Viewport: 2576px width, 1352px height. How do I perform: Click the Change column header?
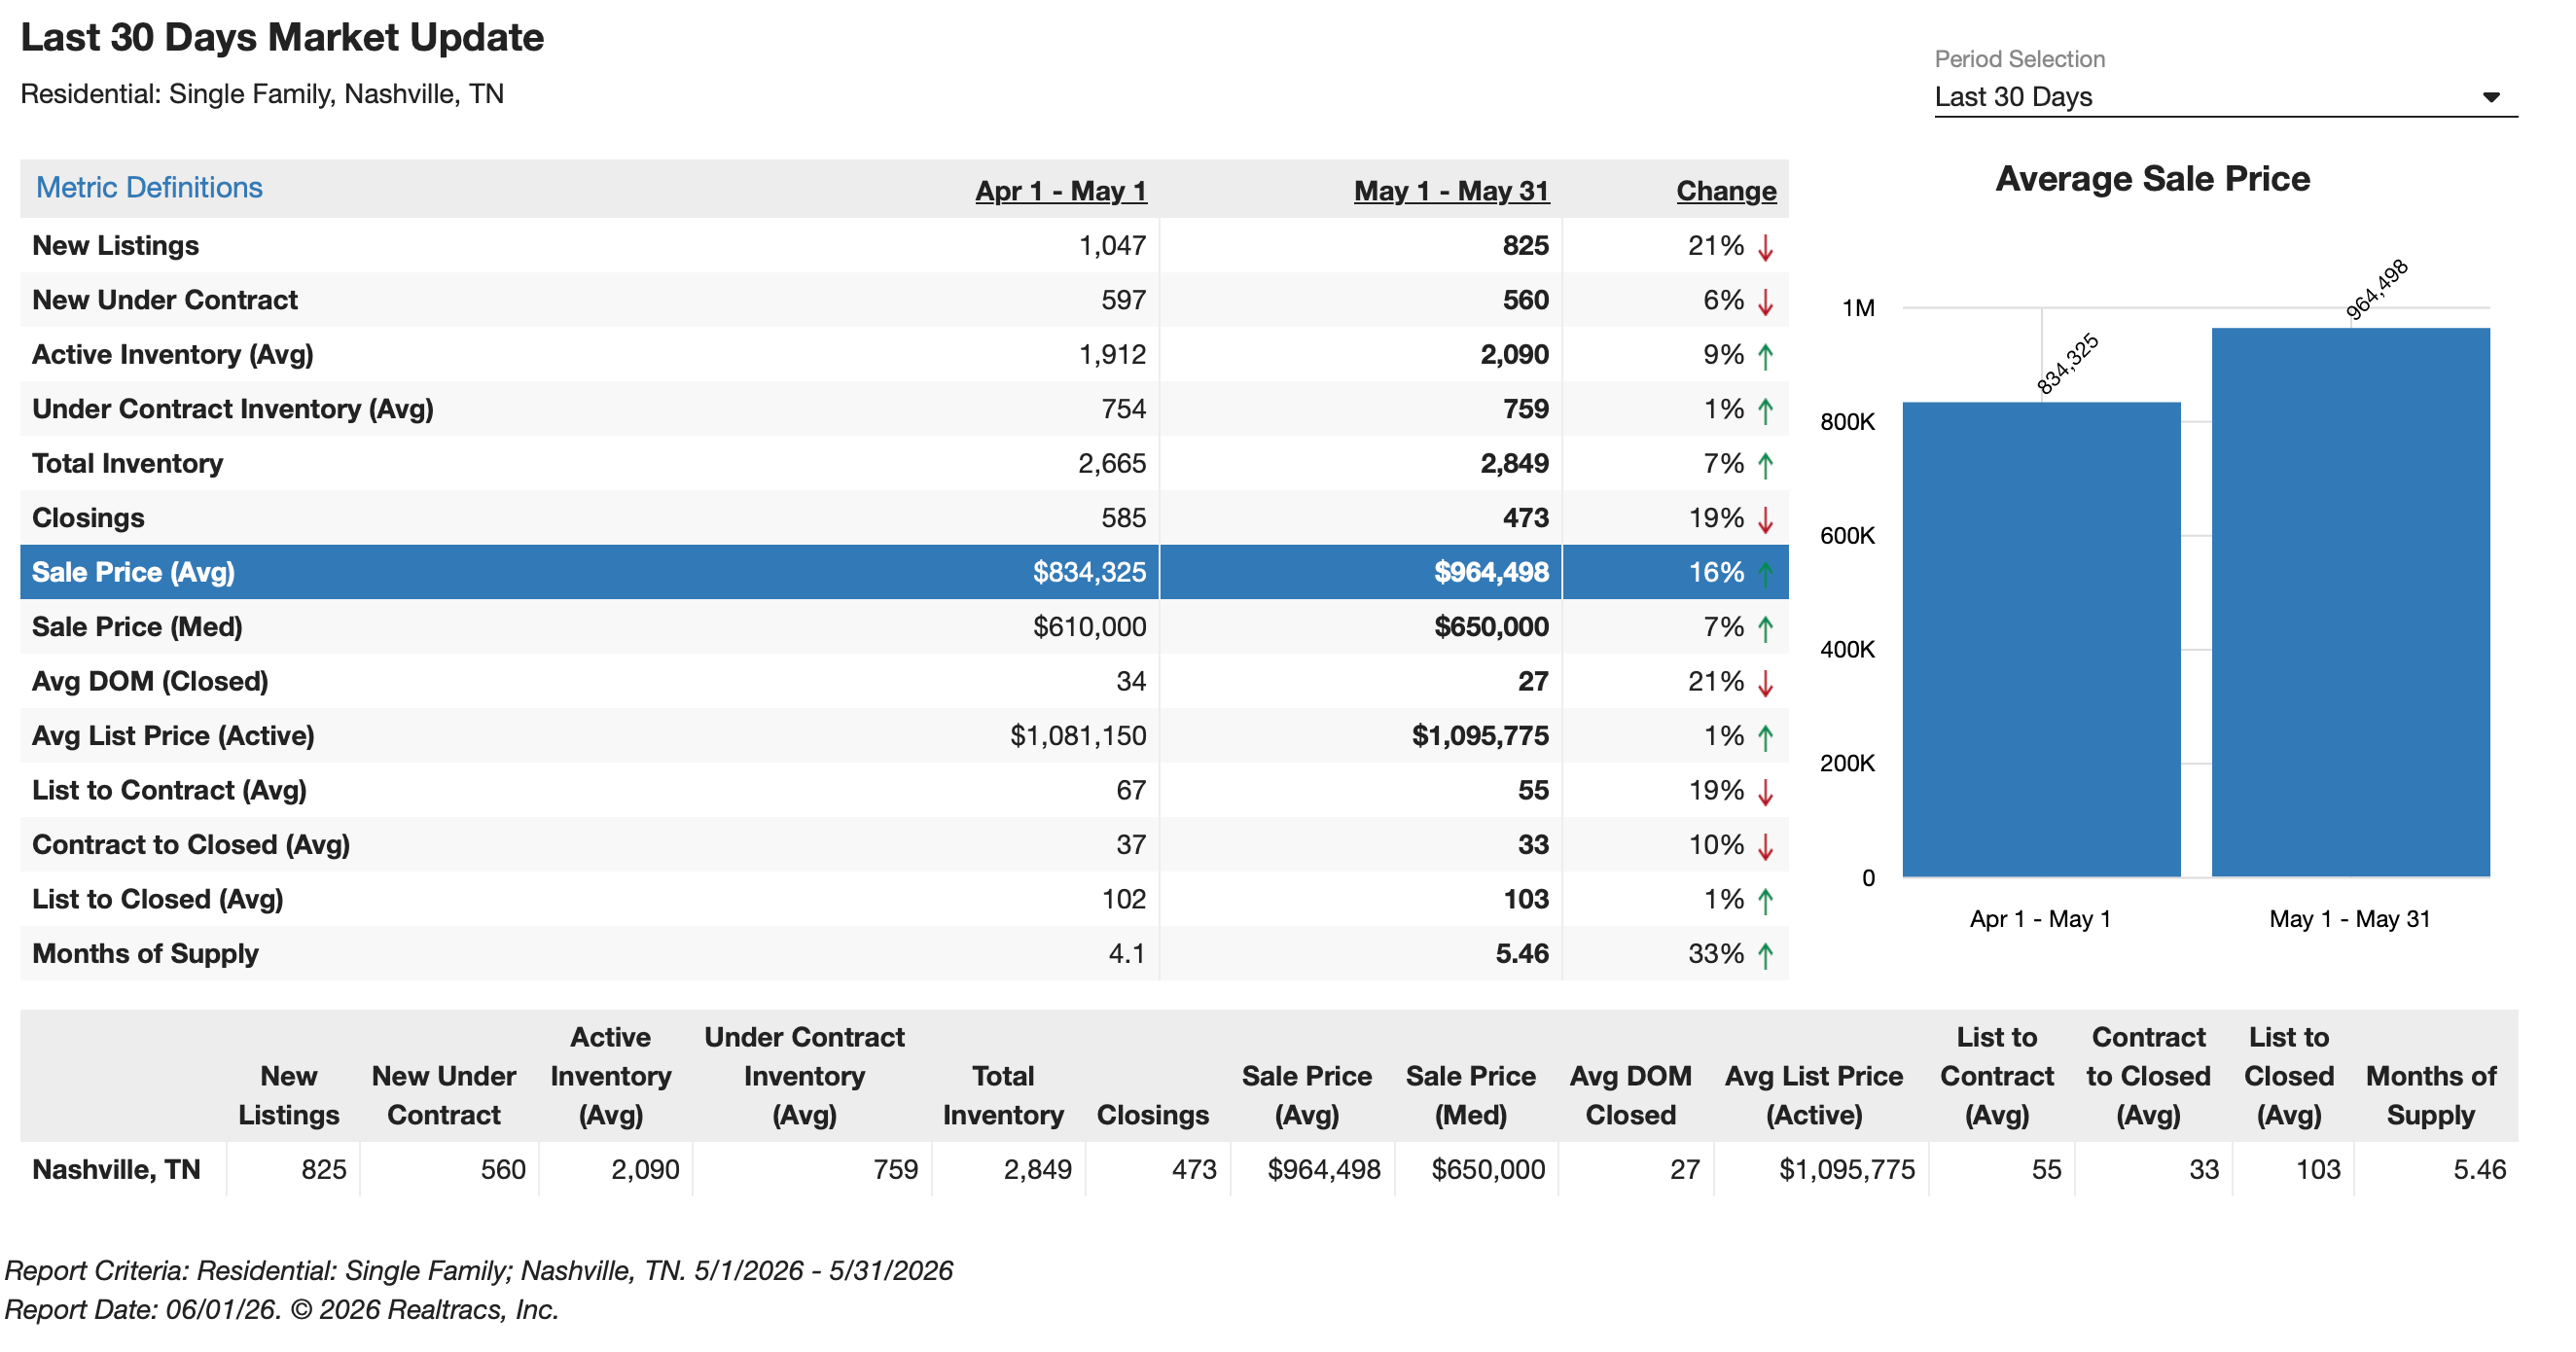point(1726,191)
